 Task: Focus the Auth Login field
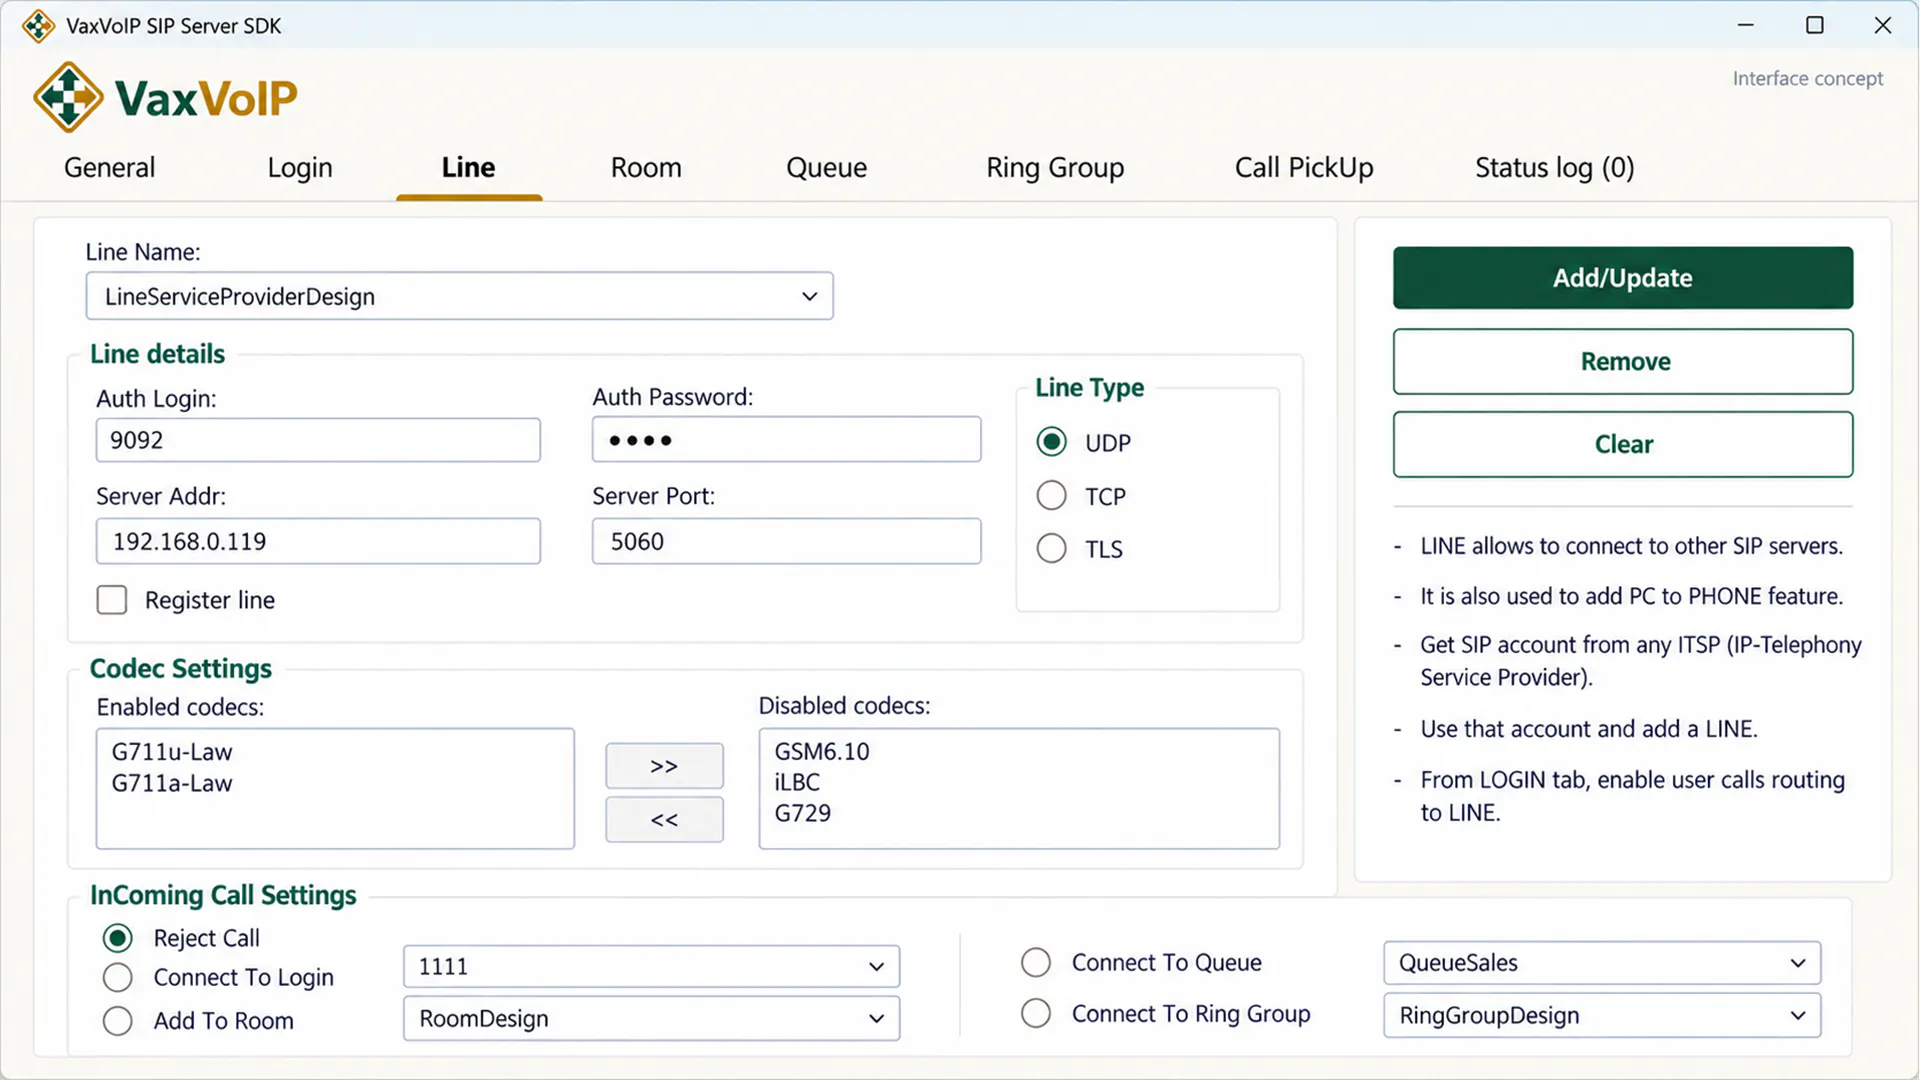[318, 440]
